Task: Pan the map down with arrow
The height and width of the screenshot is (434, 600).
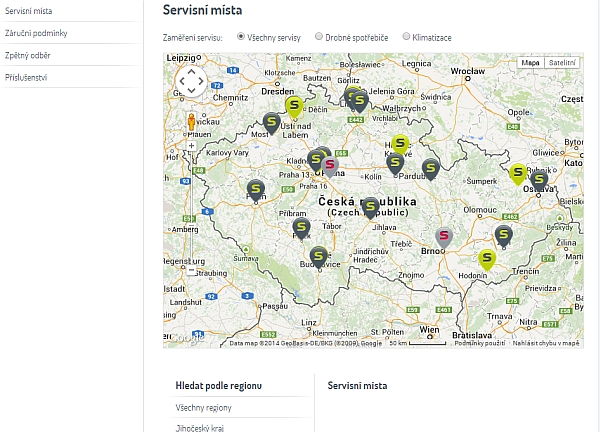Action: point(191,91)
